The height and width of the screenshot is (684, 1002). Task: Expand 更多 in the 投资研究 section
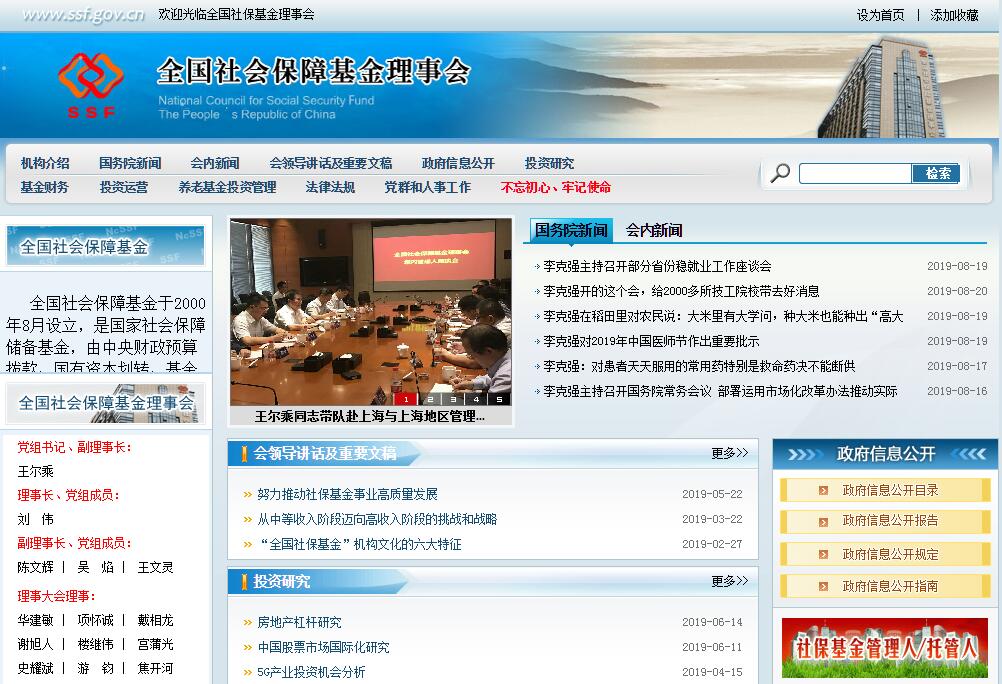[729, 581]
